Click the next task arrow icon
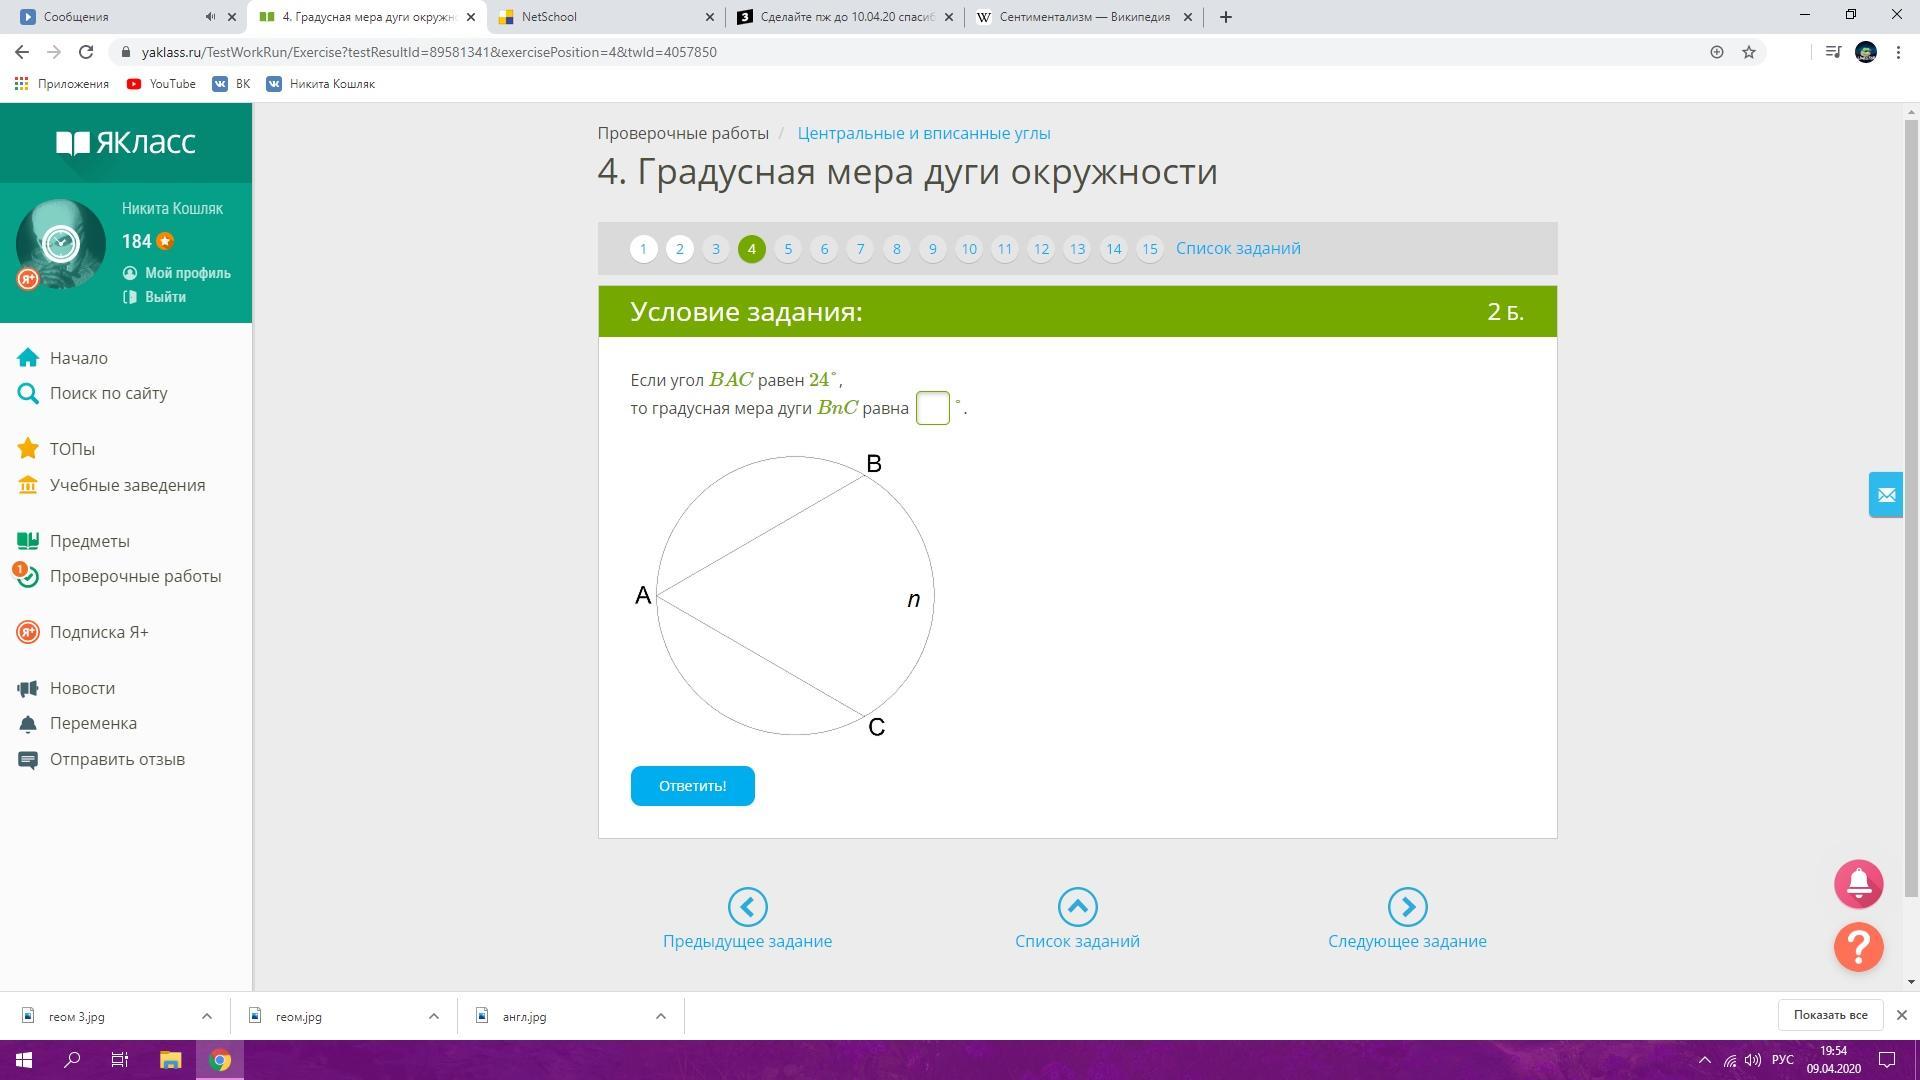This screenshot has height=1080, width=1920. [1407, 907]
